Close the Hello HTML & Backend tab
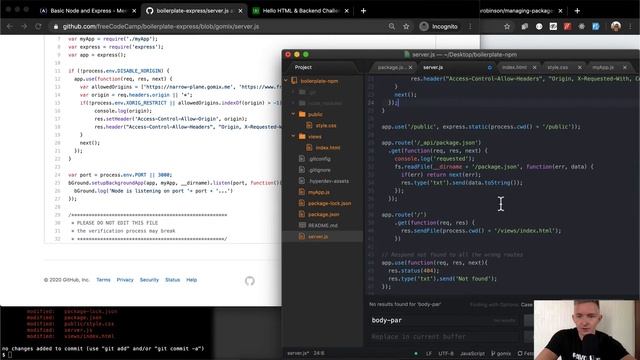This screenshot has width=640, height=360. tap(347, 11)
